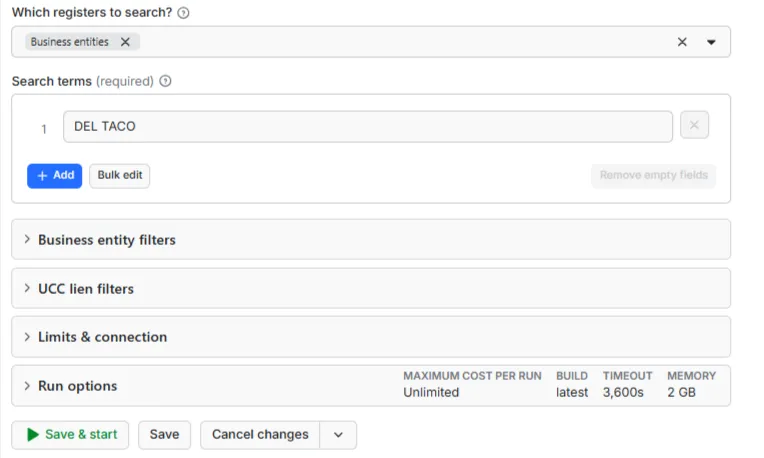Clear all selected registers
The width and height of the screenshot is (764, 458).
pyautogui.click(x=682, y=42)
